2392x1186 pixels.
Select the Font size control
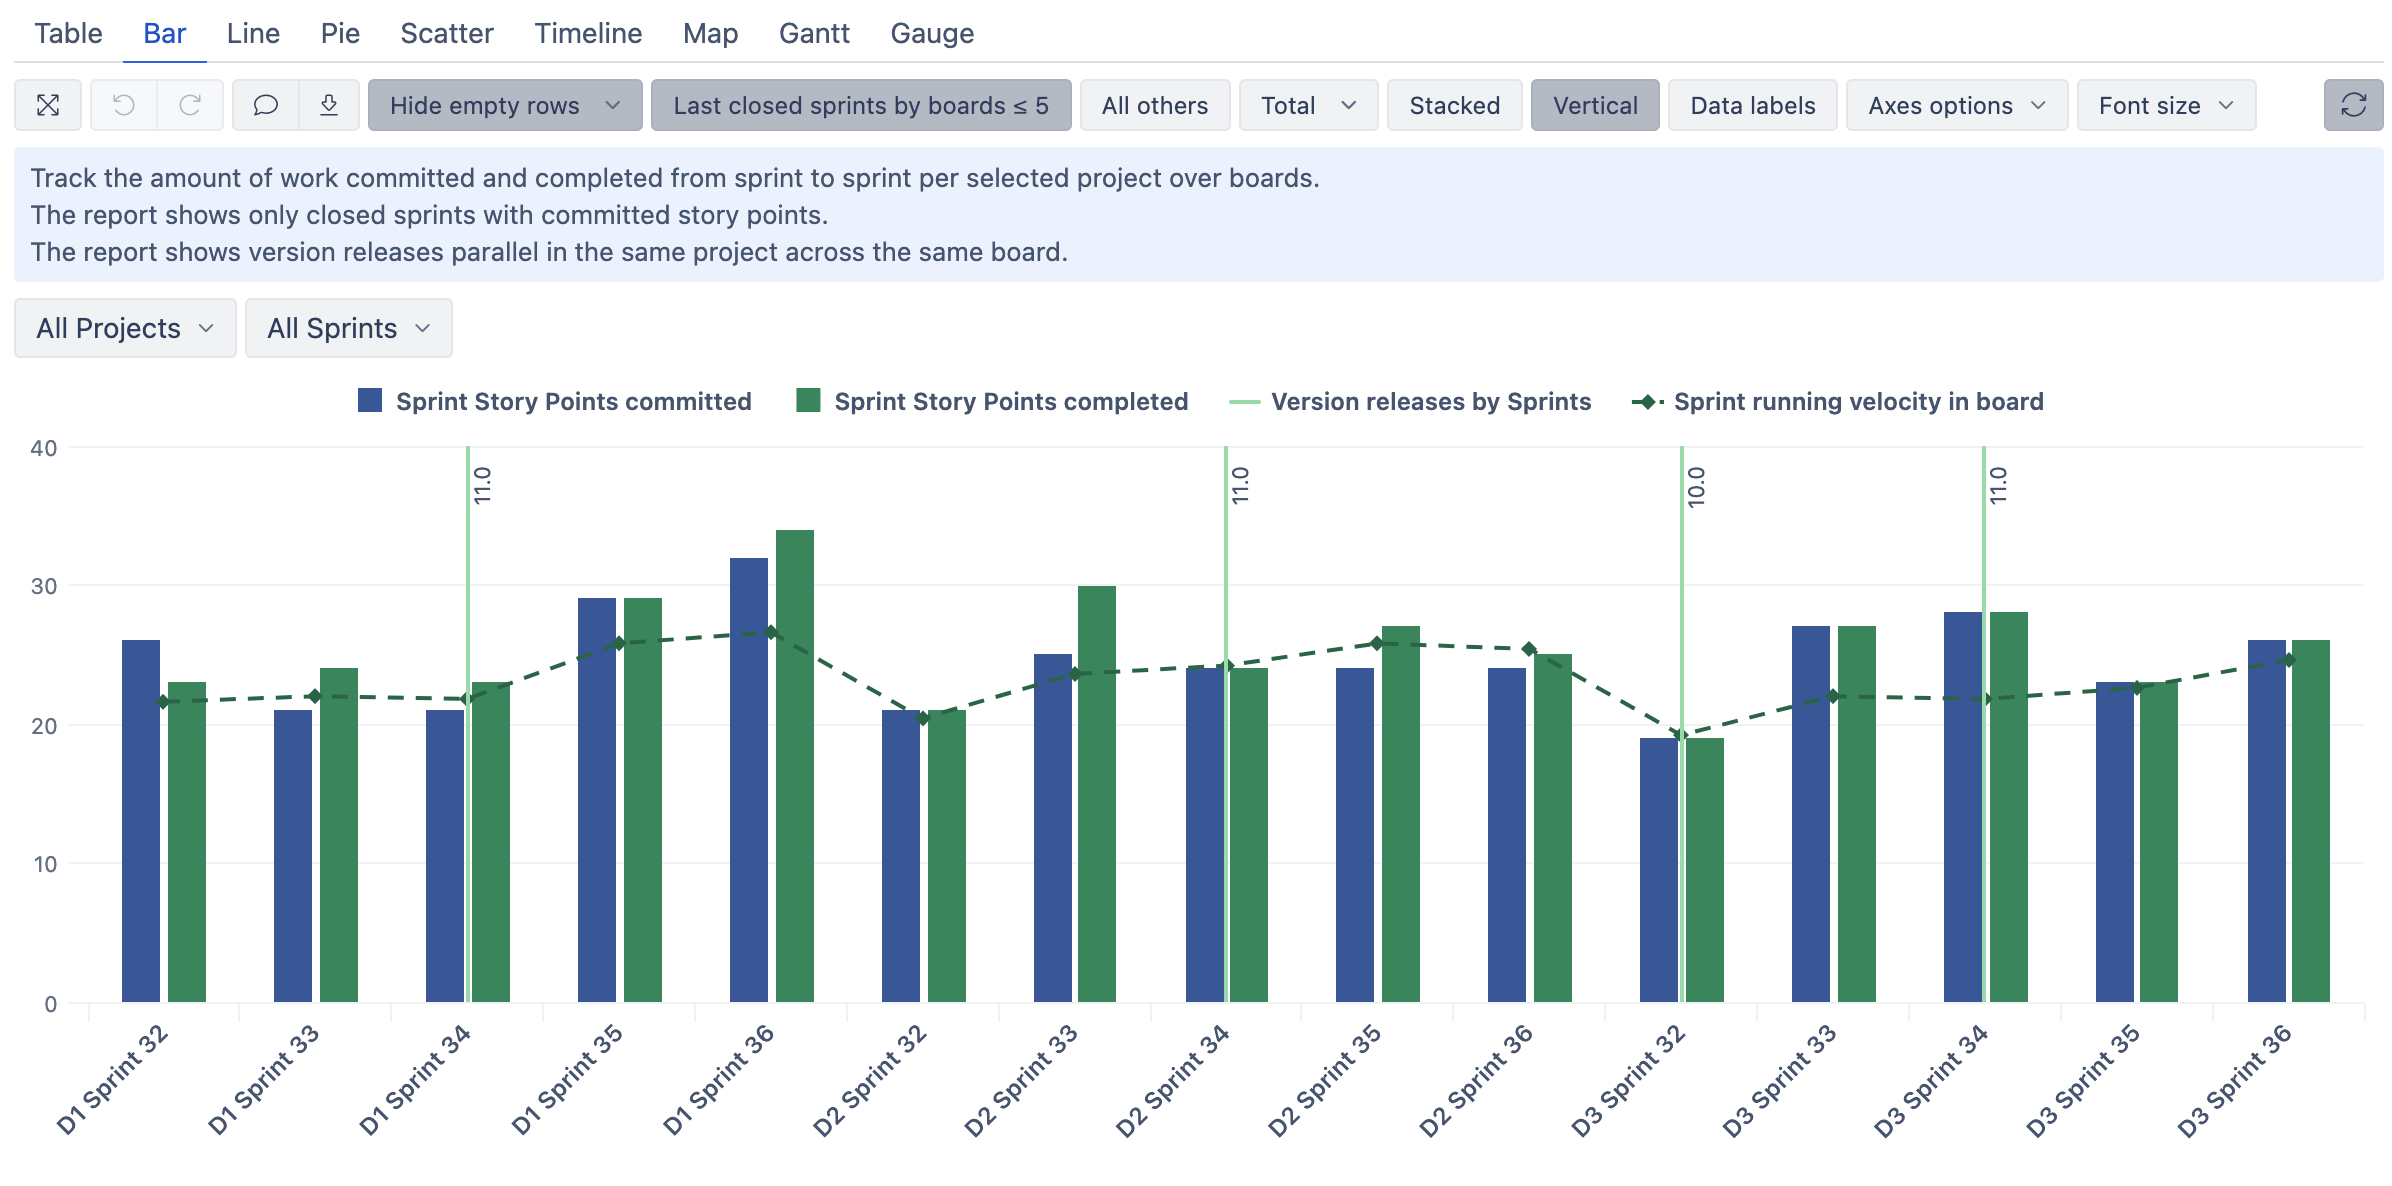coord(2164,105)
